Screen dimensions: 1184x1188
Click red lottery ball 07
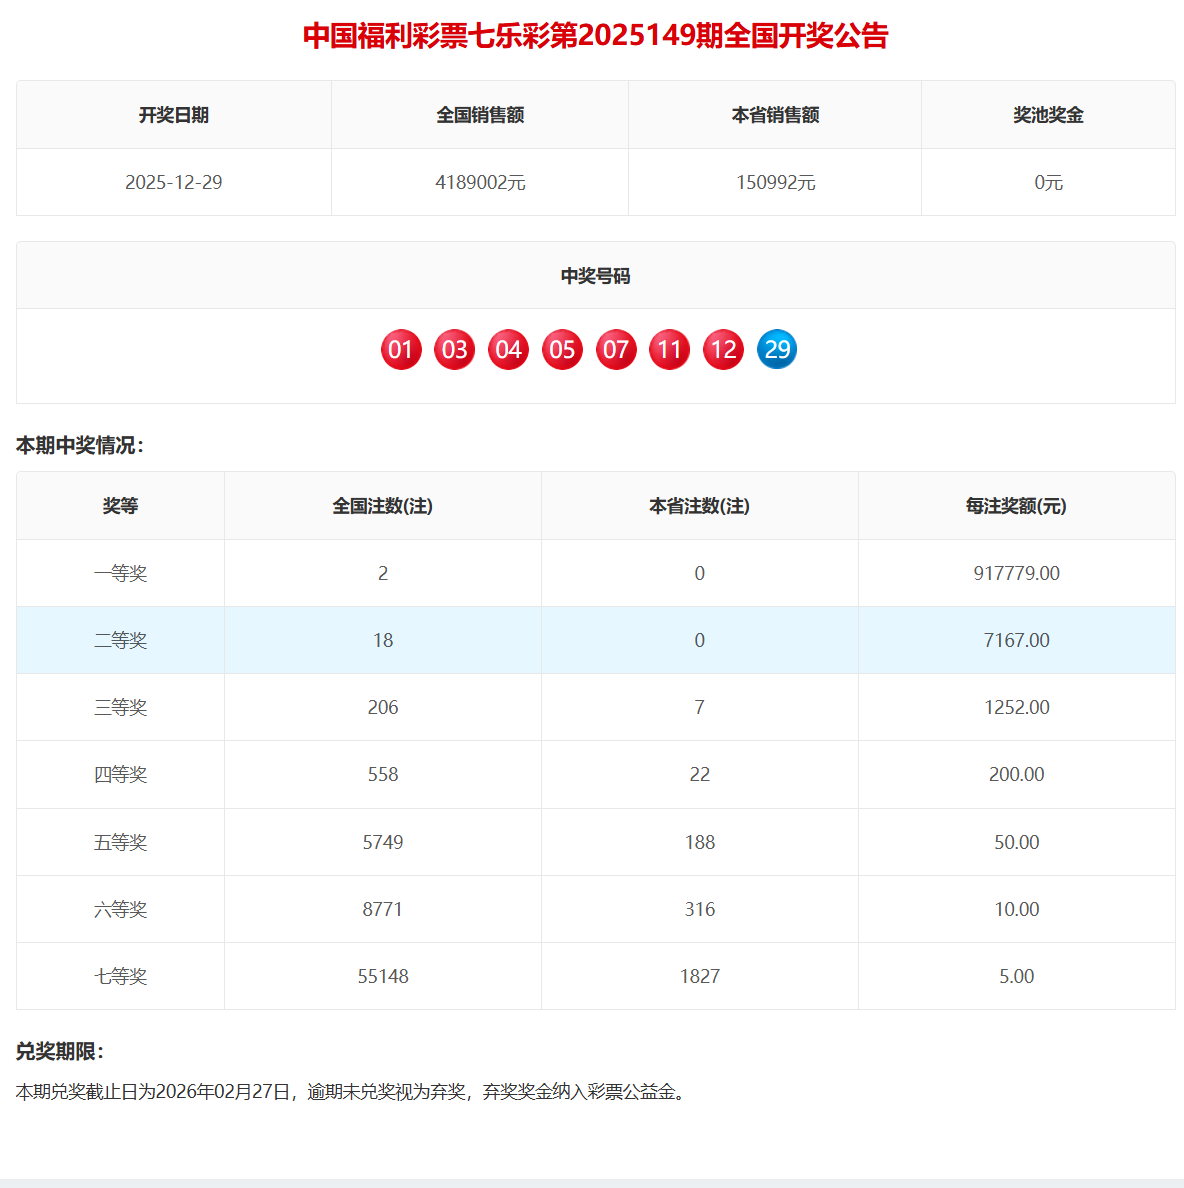(x=616, y=349)
